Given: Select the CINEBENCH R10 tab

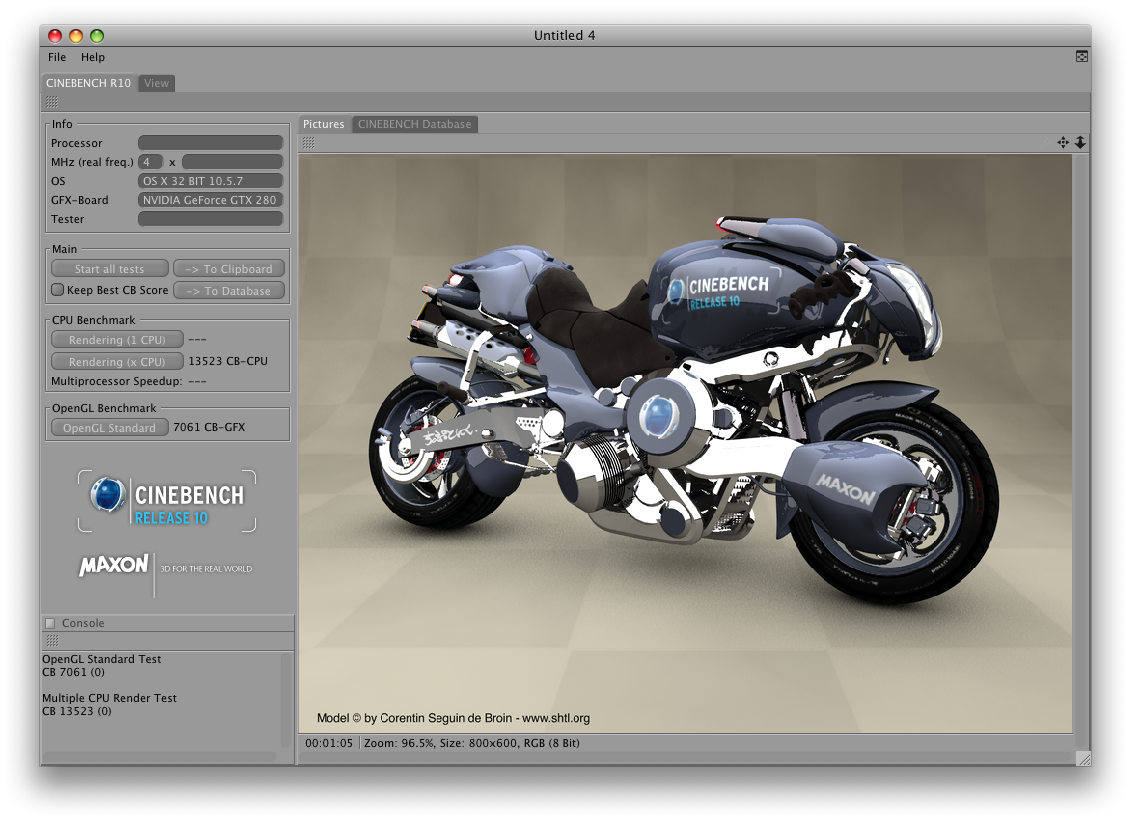Looking at the screenshot, I should point(89,83).
